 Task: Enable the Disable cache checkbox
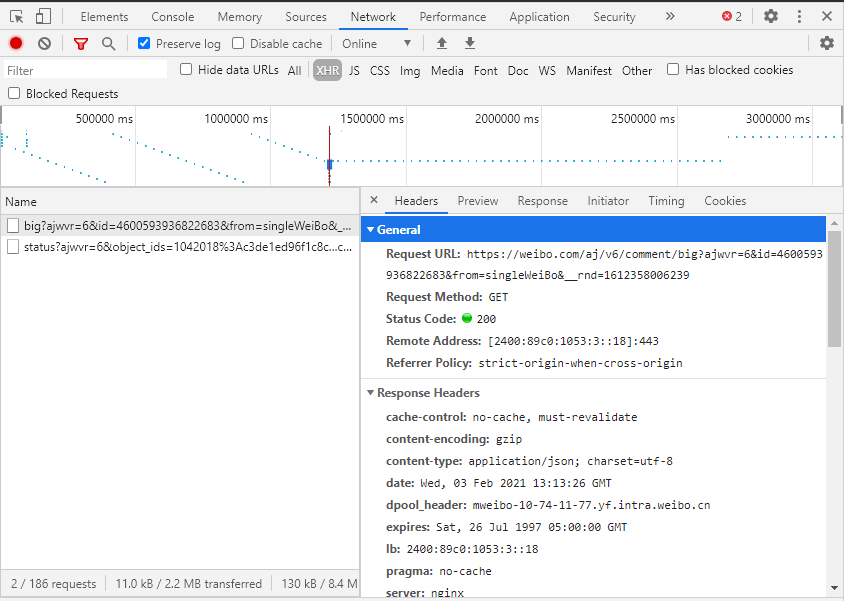[x=238, y=43]
